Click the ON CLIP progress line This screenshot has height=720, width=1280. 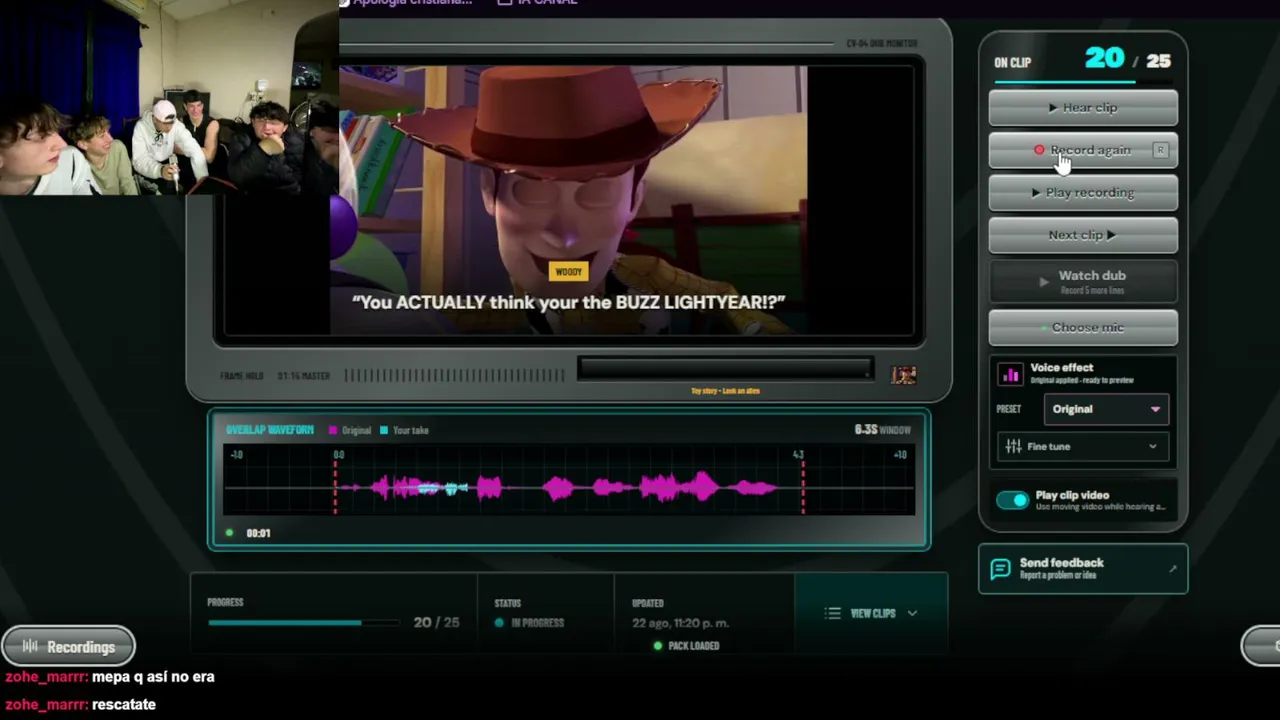[1083, 81]
